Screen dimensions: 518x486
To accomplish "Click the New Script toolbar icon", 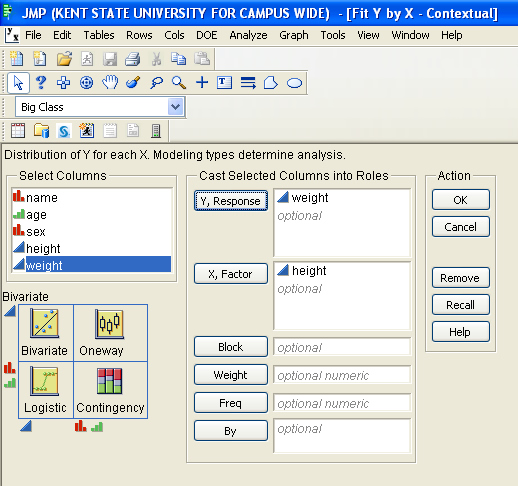I will [x=40, y=59].
